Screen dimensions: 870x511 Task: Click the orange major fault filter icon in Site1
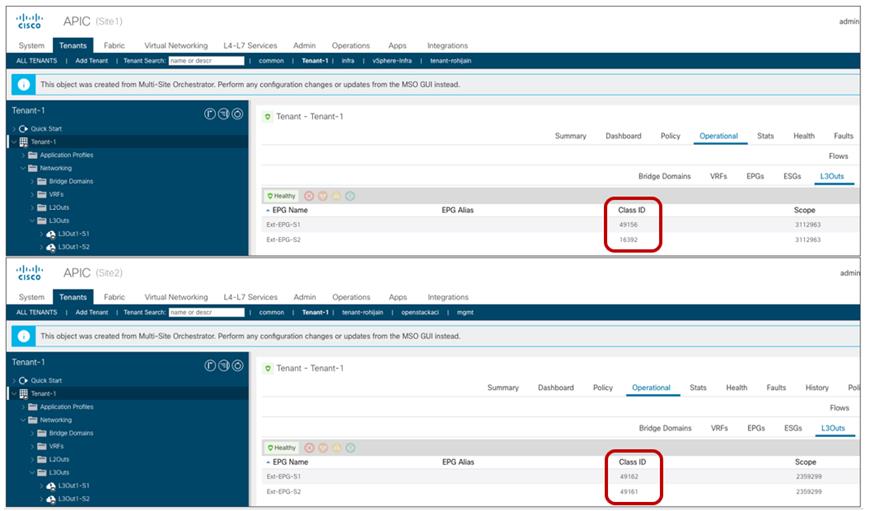(322, 196)
